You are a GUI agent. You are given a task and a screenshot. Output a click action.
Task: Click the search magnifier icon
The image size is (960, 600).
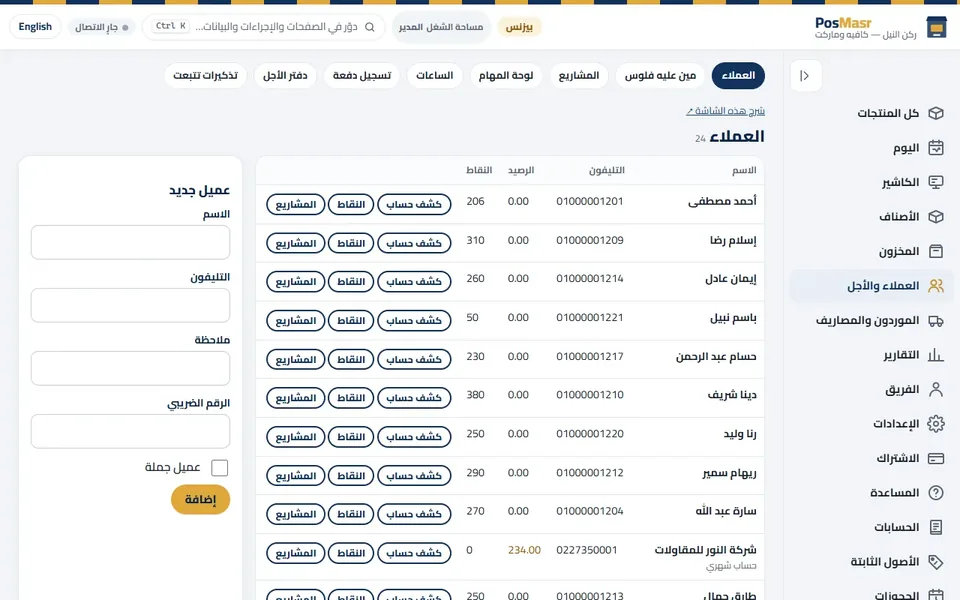coord(370,27)
